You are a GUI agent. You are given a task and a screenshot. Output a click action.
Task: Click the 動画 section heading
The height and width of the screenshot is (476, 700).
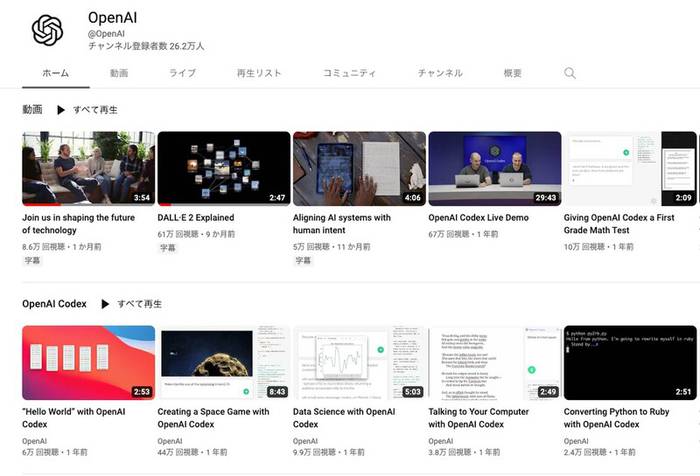32,109
